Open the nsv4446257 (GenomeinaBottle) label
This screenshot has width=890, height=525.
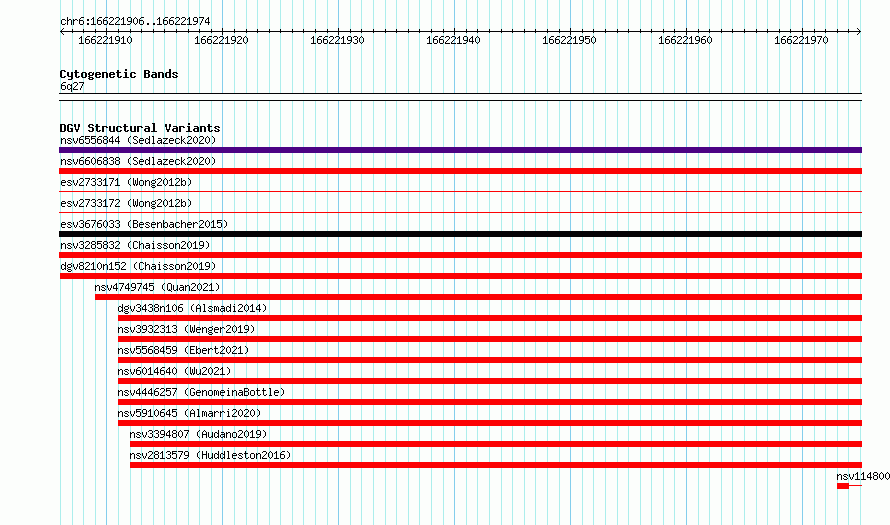coord(201,392)
